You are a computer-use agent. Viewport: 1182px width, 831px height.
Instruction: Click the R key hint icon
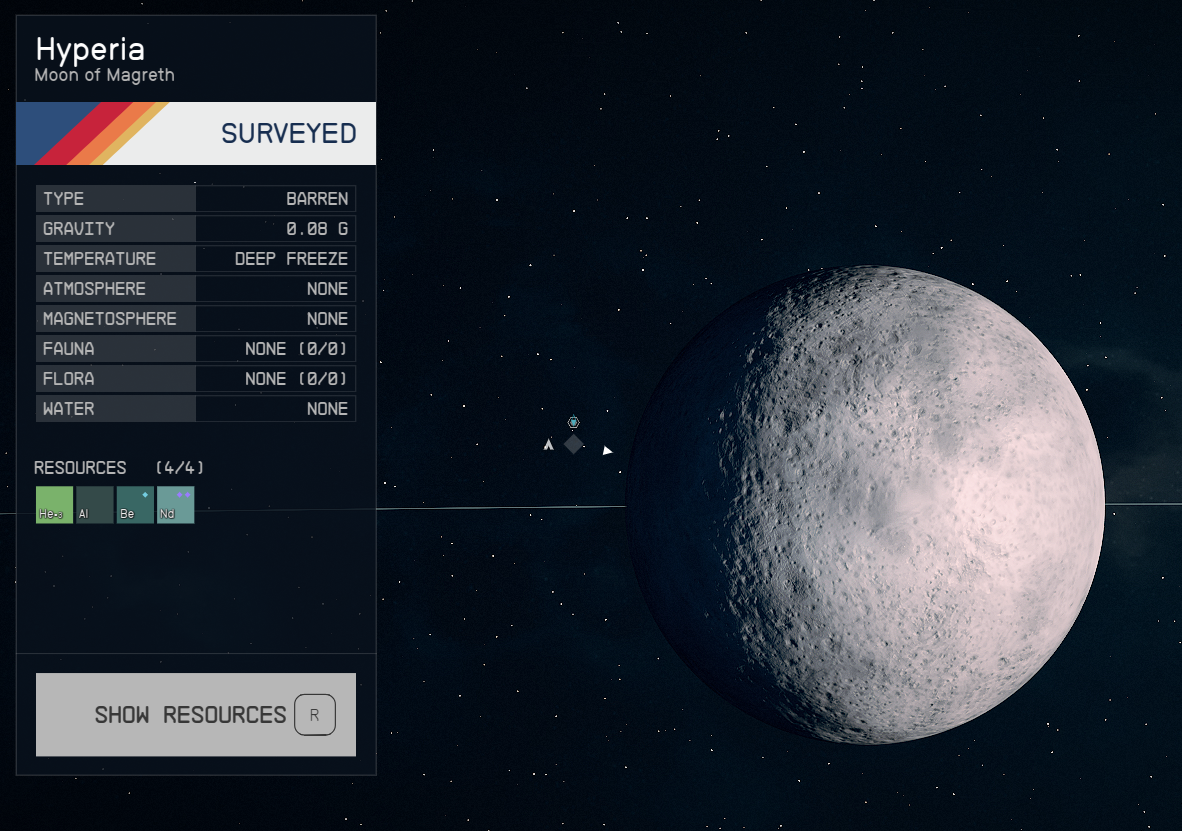pos(314,715)
